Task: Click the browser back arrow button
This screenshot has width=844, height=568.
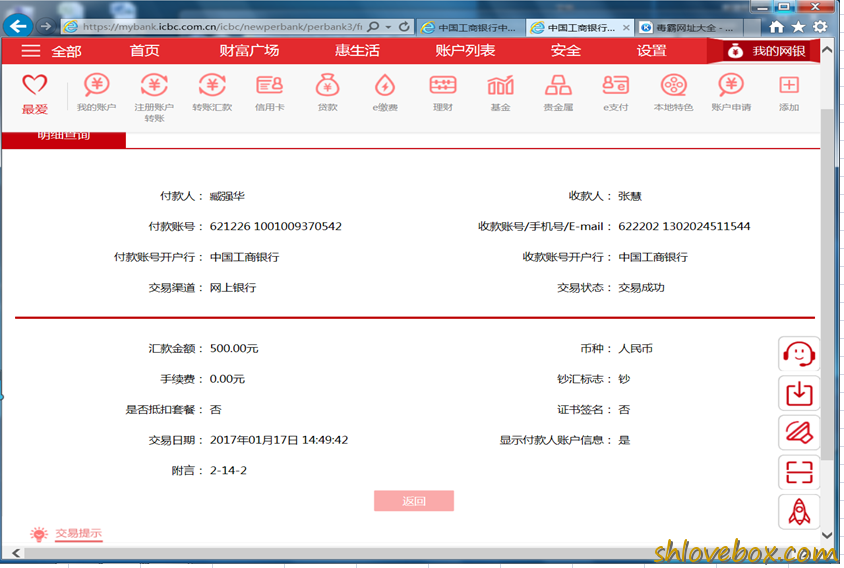Action: click(18, 26)
